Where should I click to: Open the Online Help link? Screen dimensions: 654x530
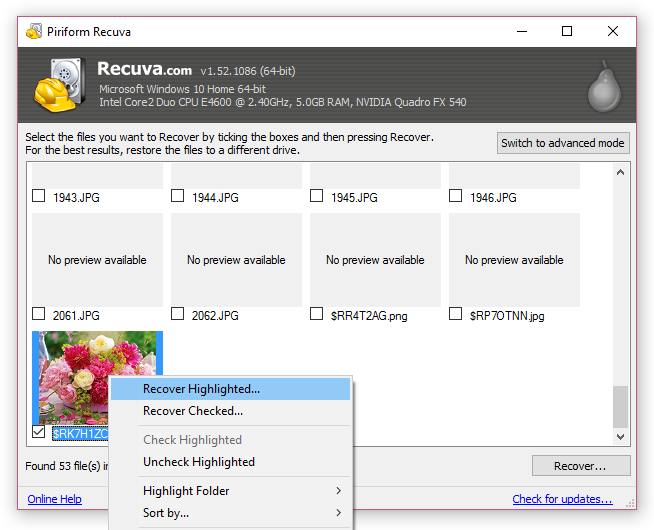(x=55, y=499)
